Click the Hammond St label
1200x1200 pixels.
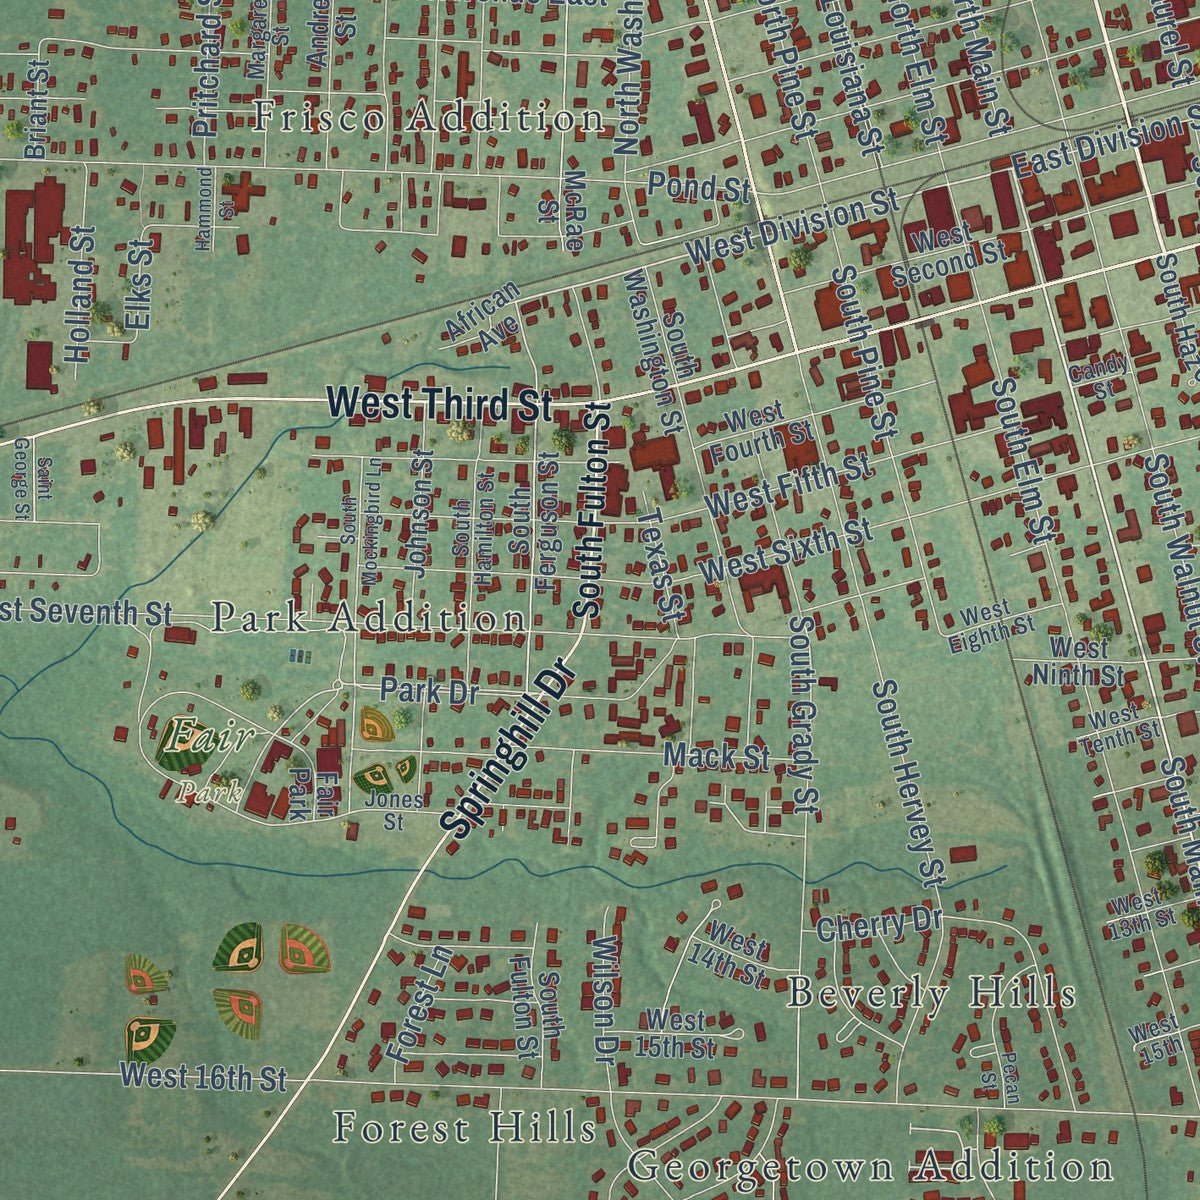216,208
